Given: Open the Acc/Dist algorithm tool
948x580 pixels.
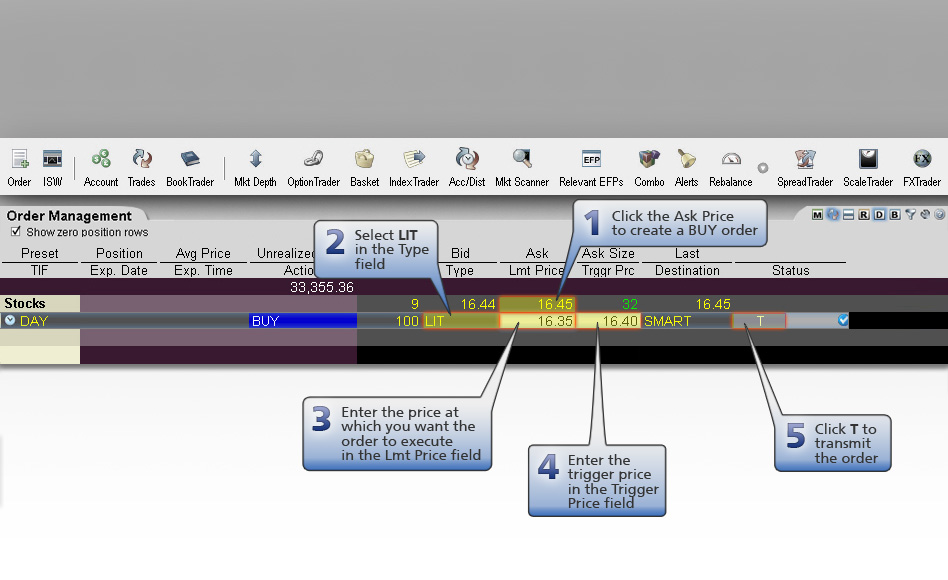Looking at the screenshot, I should (x=467, y=168).
